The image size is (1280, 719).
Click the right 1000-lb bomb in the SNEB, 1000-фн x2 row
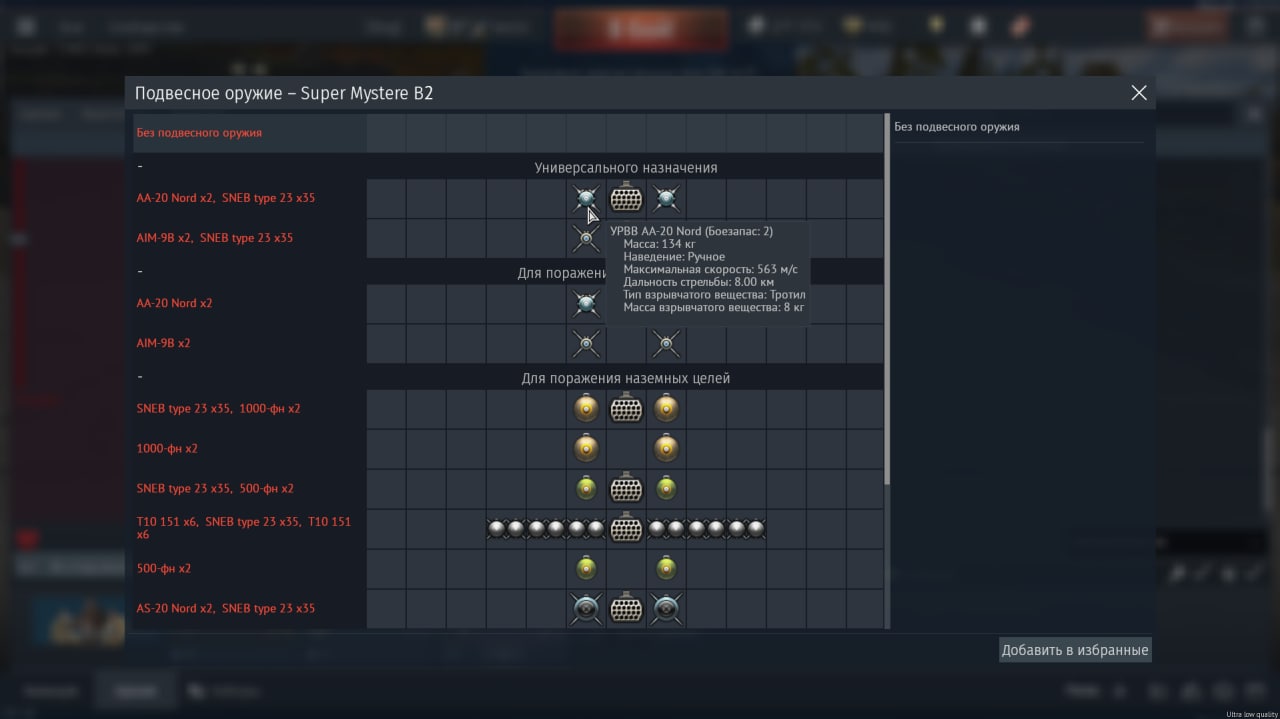(x=666, y=409)
